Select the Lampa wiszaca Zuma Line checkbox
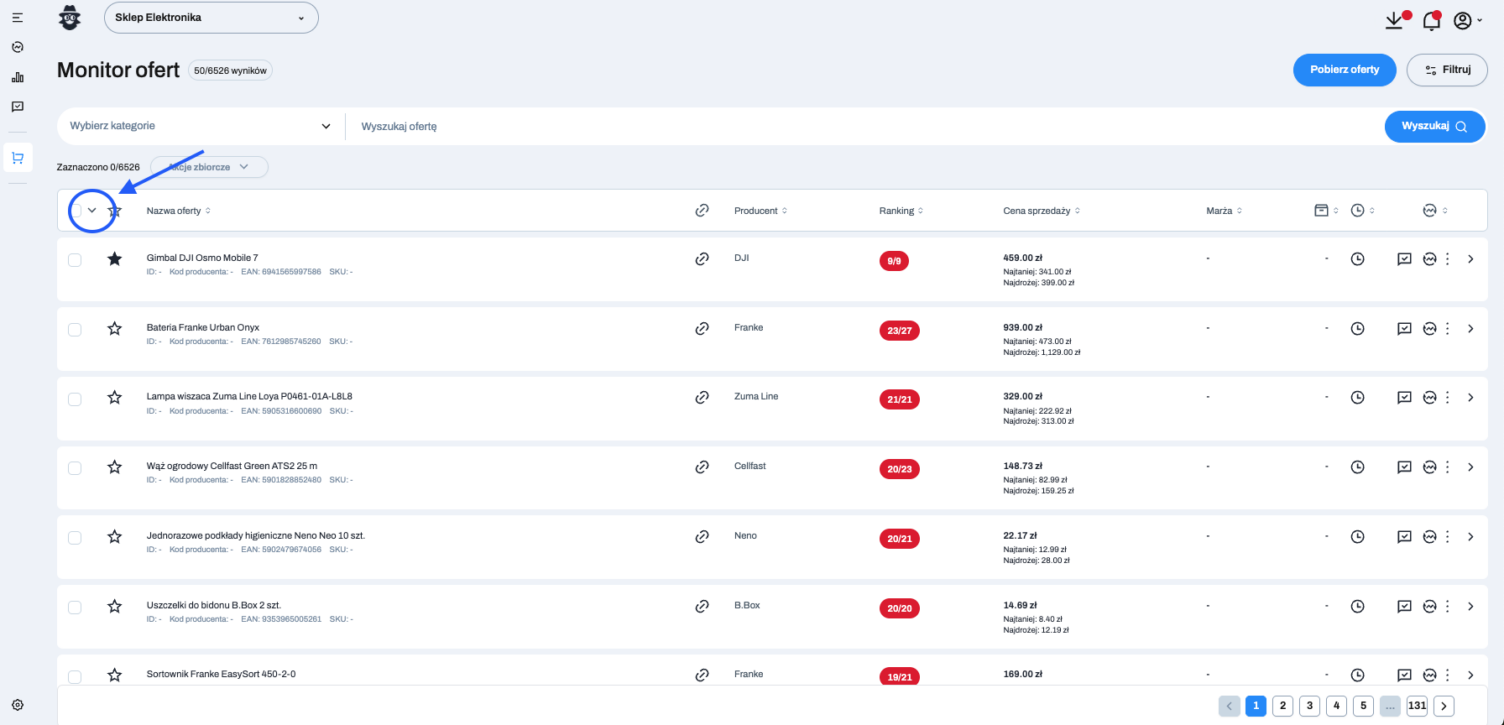Image resolution: width=1504 pixels, height=725 pixels. click(75, 399)
